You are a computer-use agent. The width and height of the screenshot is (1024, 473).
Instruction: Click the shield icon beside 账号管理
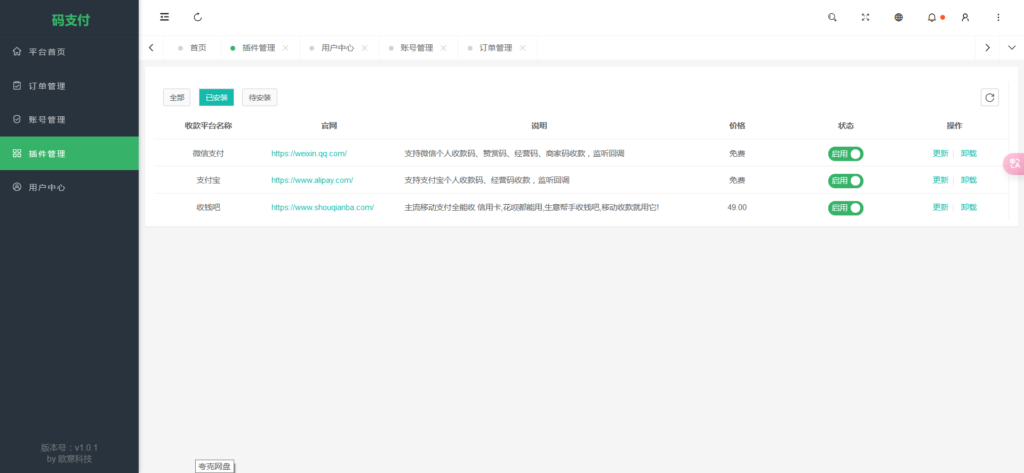[17, 120]
